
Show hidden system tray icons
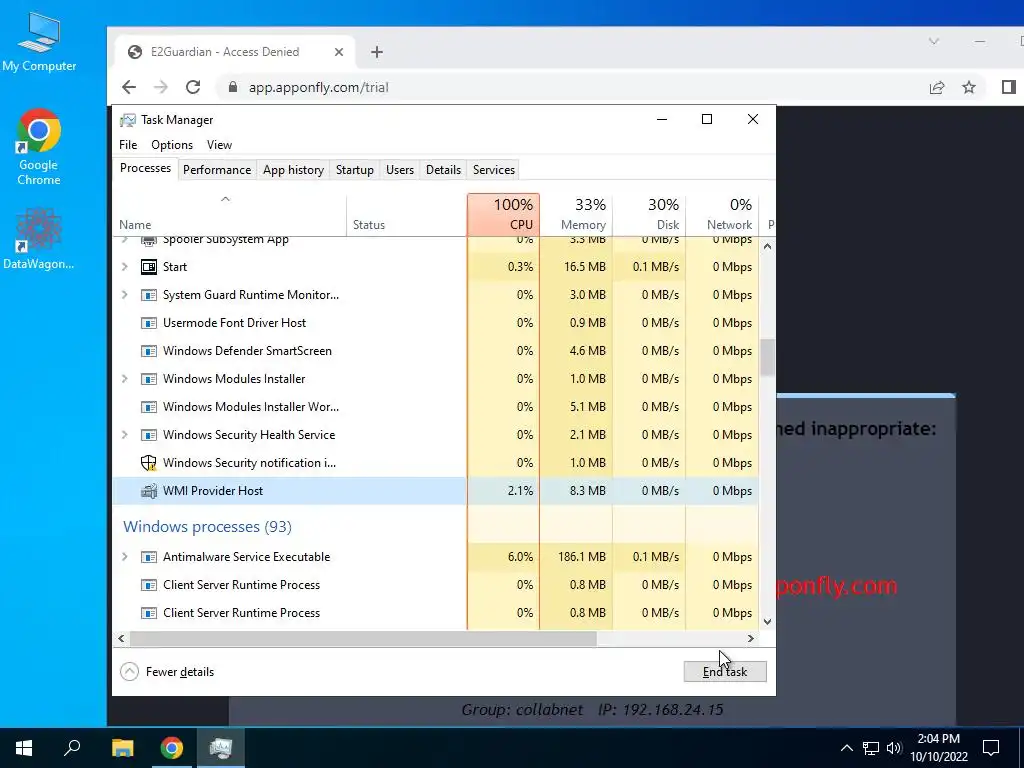846,748
